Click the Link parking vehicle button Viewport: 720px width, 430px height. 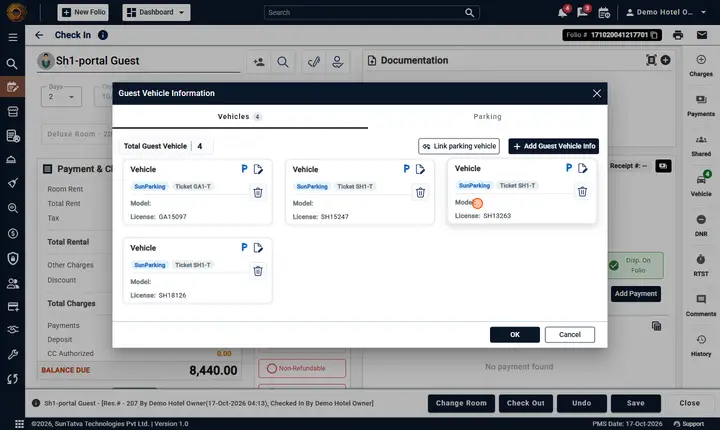pyautogui.click(x=459, y=146)
